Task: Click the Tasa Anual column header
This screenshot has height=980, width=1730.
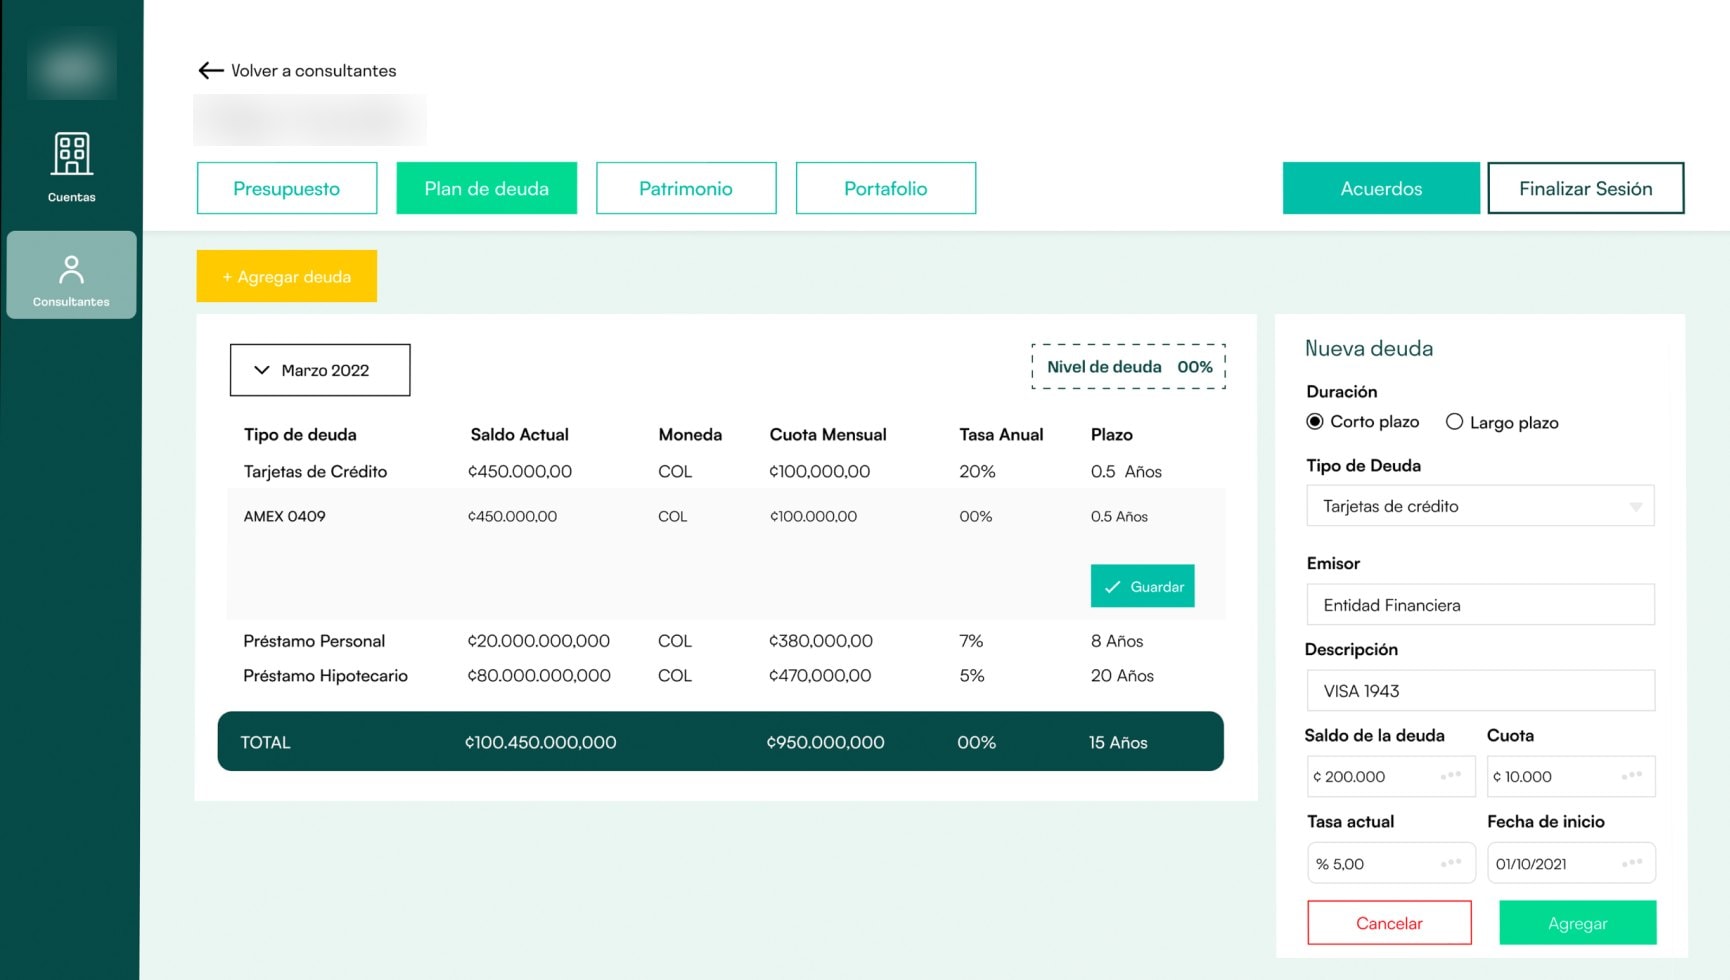Action: click(x=1001, y=434)
